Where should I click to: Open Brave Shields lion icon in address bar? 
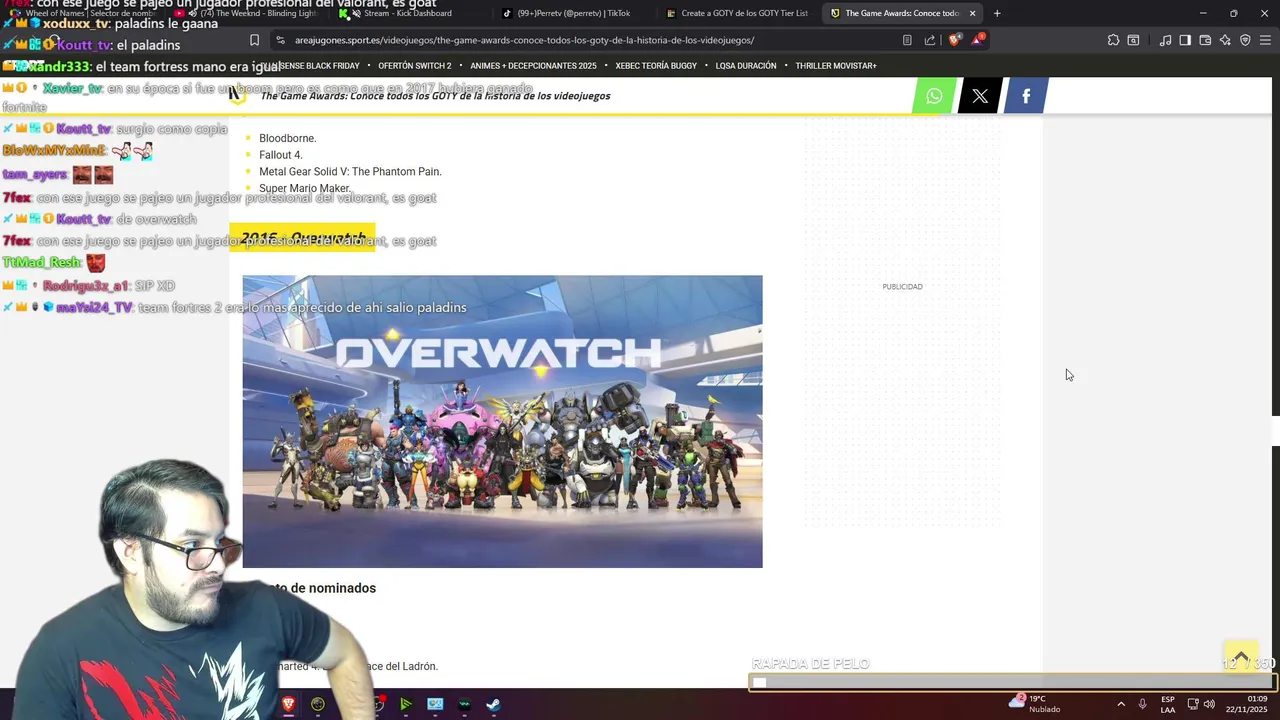955,40
